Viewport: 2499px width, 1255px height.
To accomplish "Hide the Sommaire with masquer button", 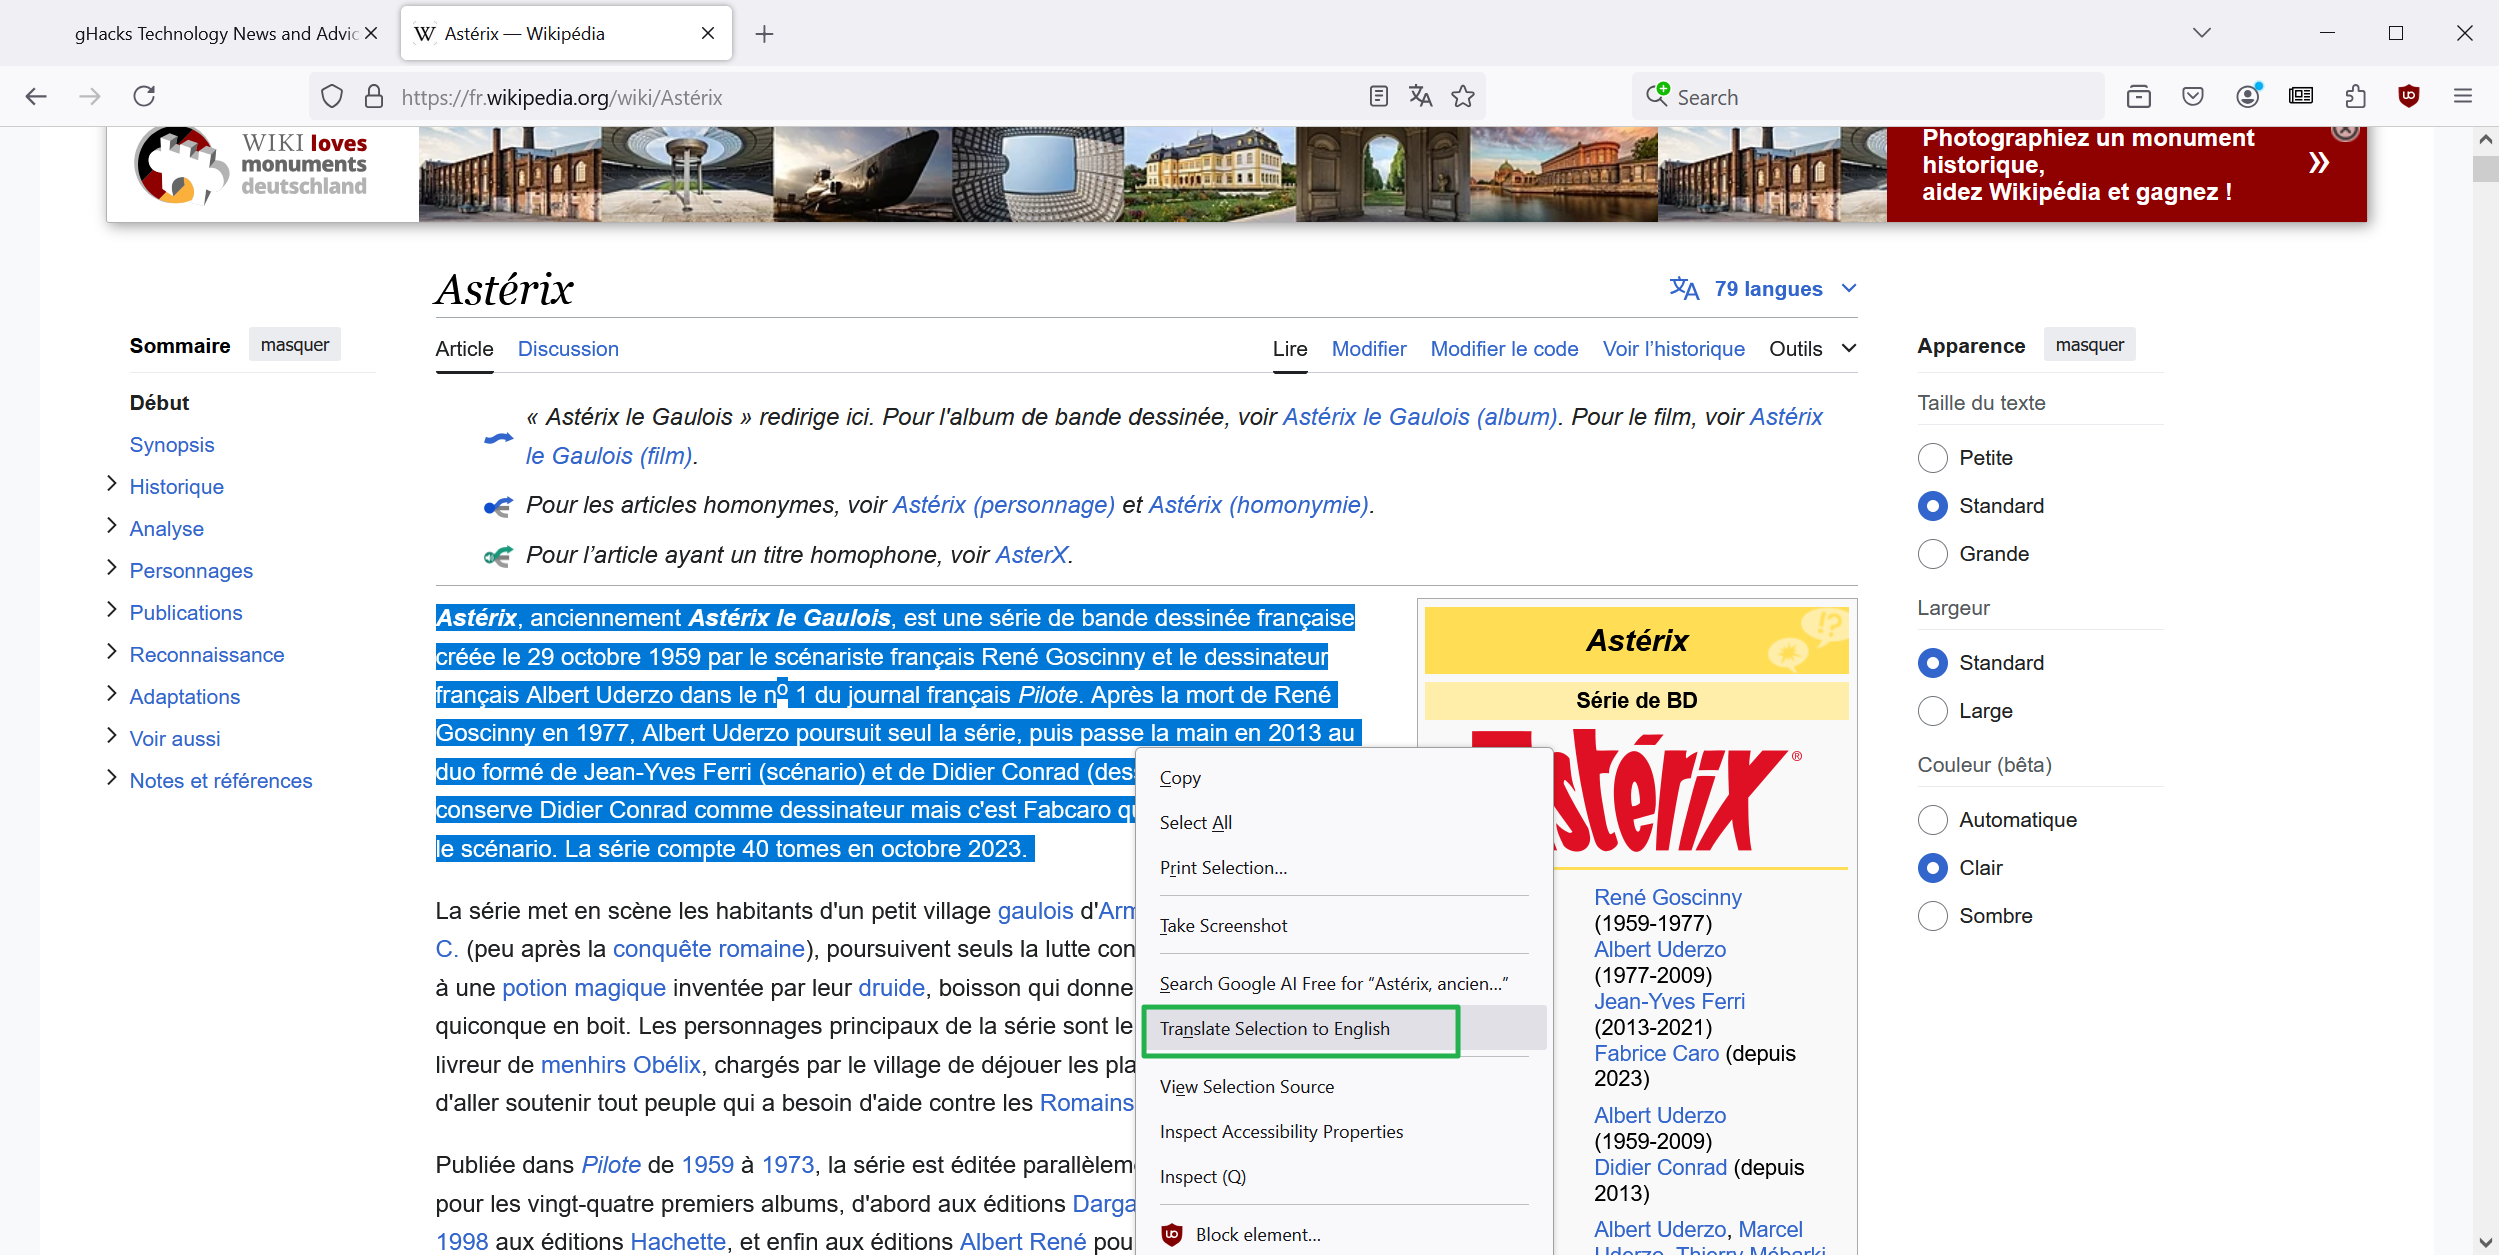I will (295, 345).
